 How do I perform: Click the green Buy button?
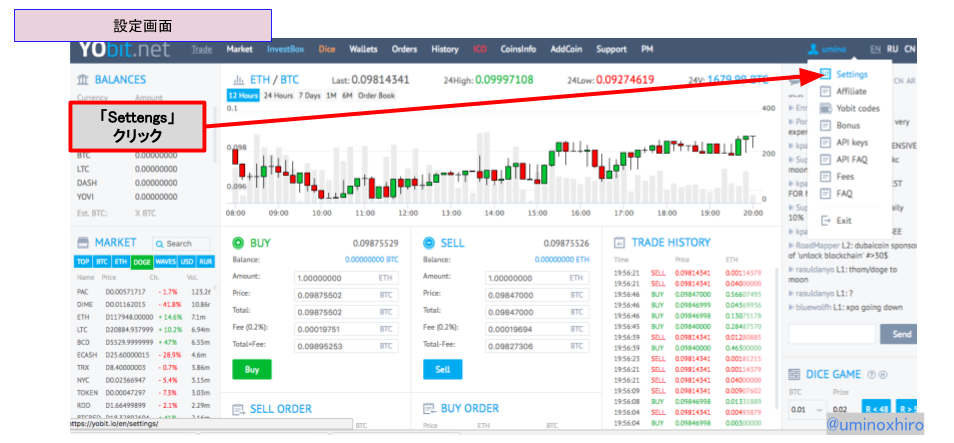(252, 369)
